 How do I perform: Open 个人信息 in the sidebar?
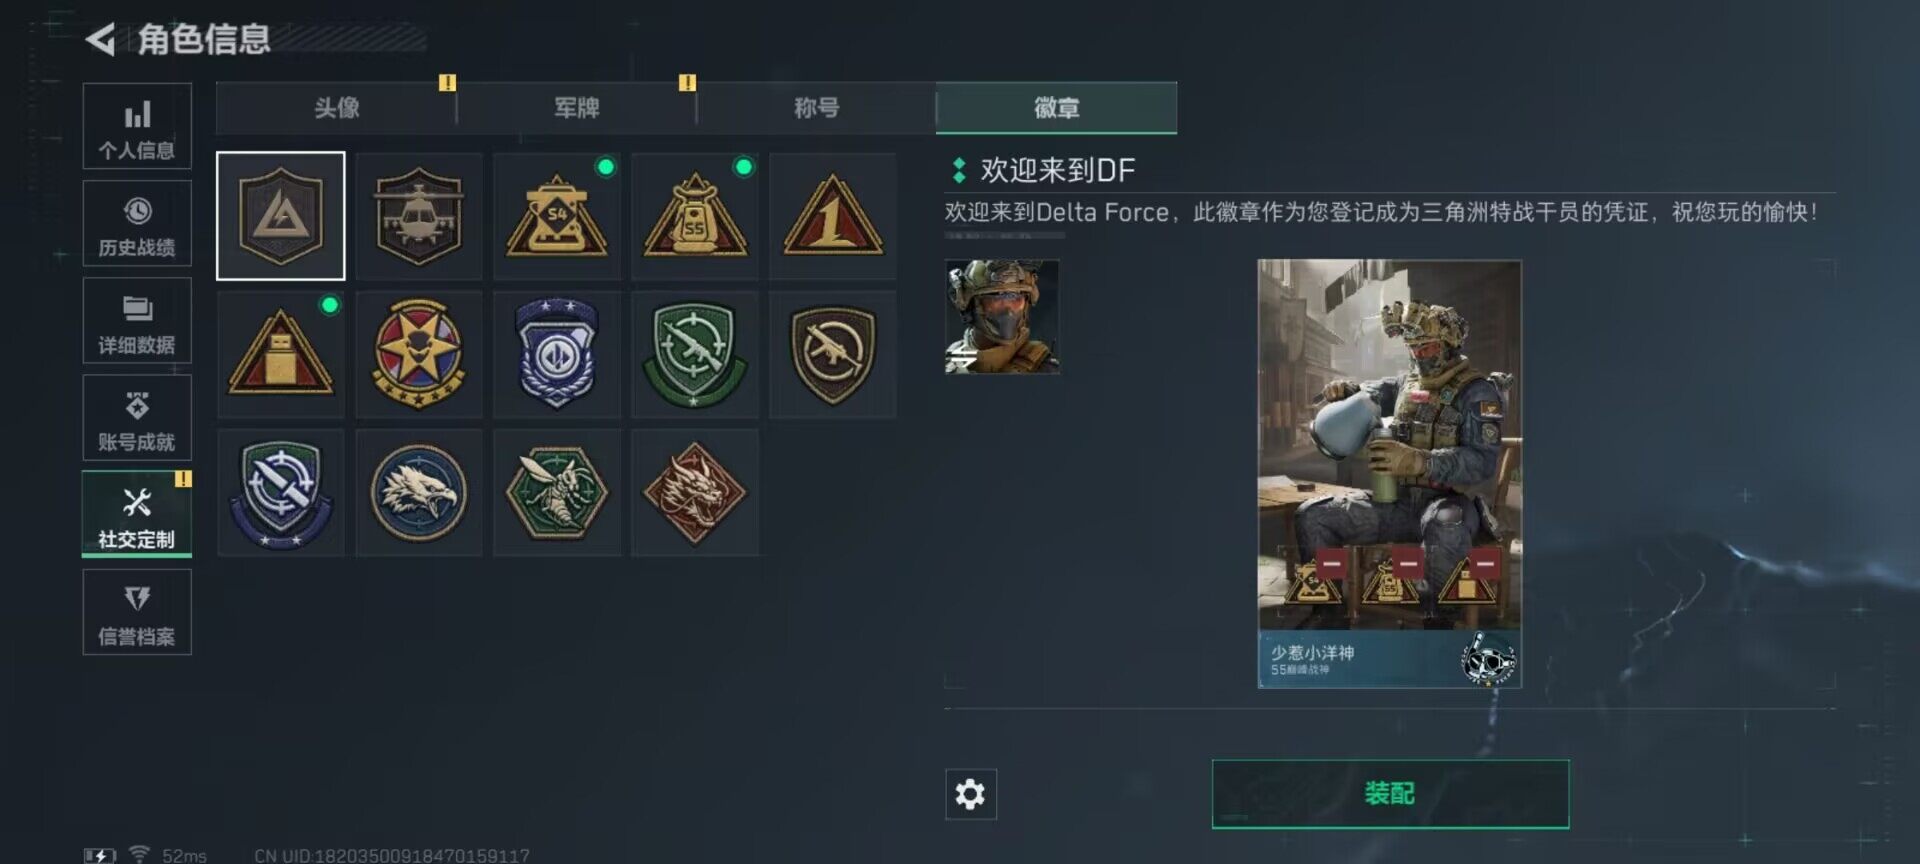click(137, 126)
